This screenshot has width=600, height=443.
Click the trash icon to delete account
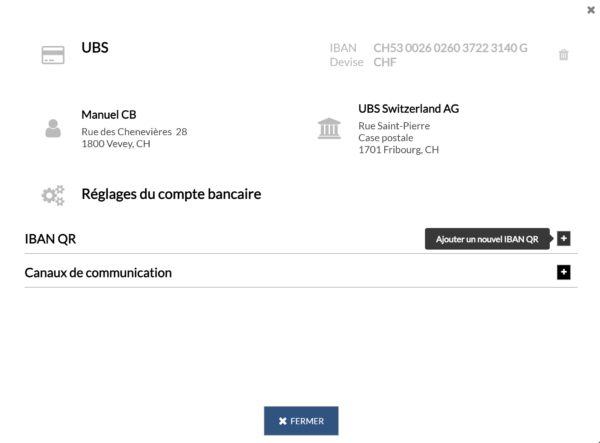click(x=563, y=55)
